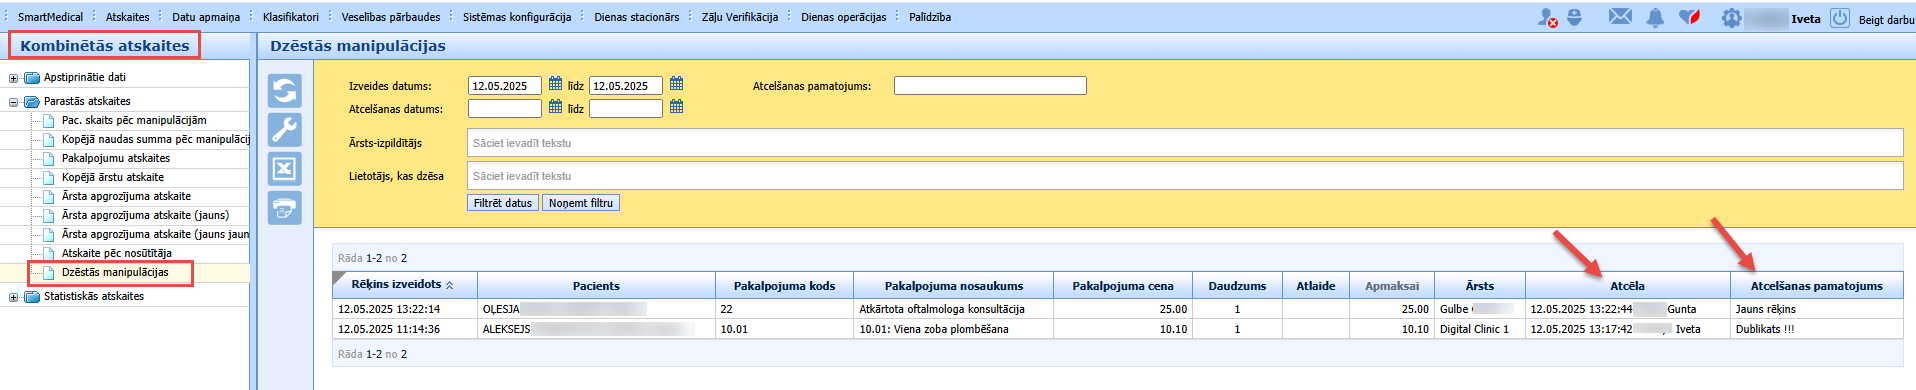The image size is (1916, 390).
Task: Click the Statistiskās atskaites folder icon
Action: [31, 296]
